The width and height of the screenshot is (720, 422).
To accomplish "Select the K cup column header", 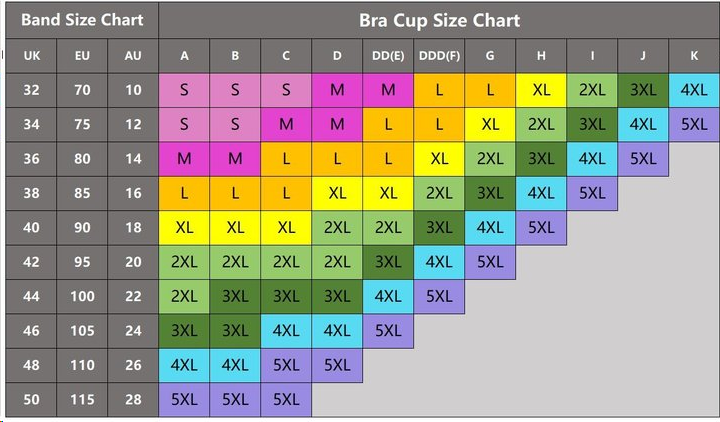I will [x=694, y=56].
